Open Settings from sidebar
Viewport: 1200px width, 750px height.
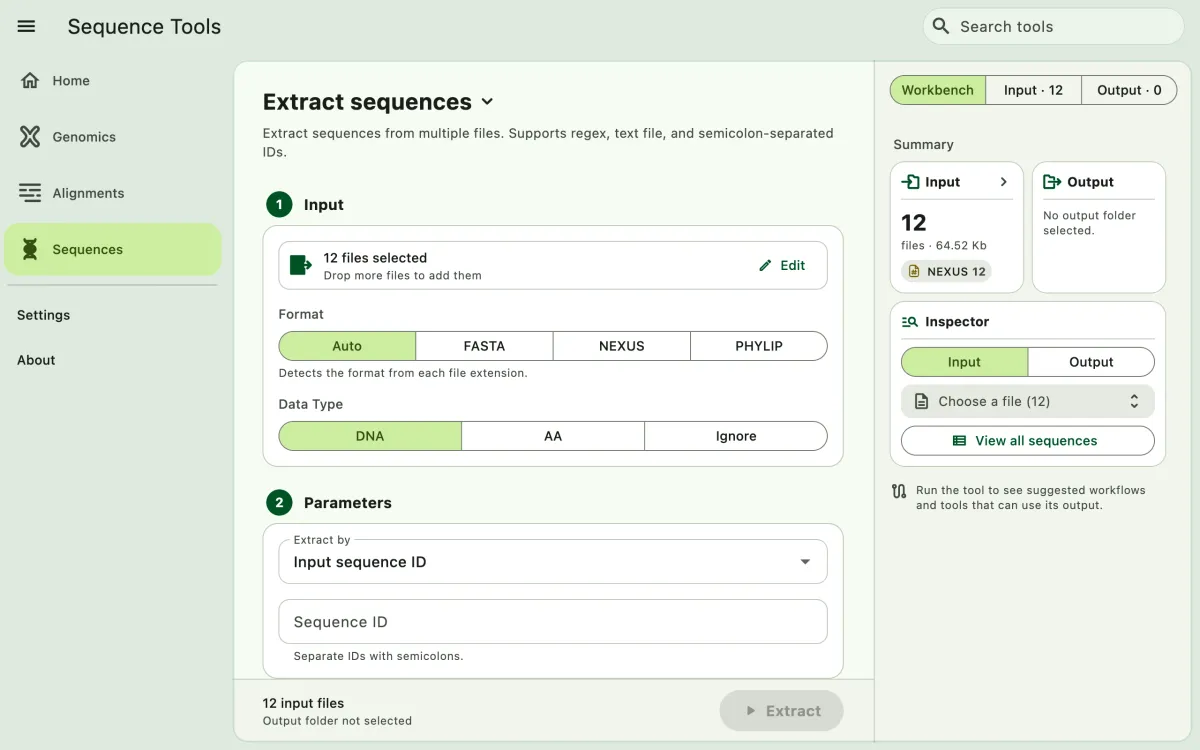coord(43,315)
